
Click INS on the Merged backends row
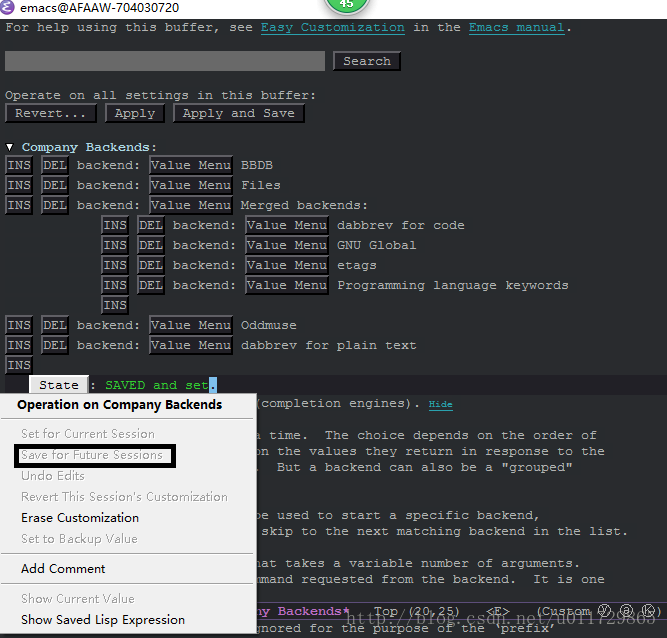(x=19, y=205)
